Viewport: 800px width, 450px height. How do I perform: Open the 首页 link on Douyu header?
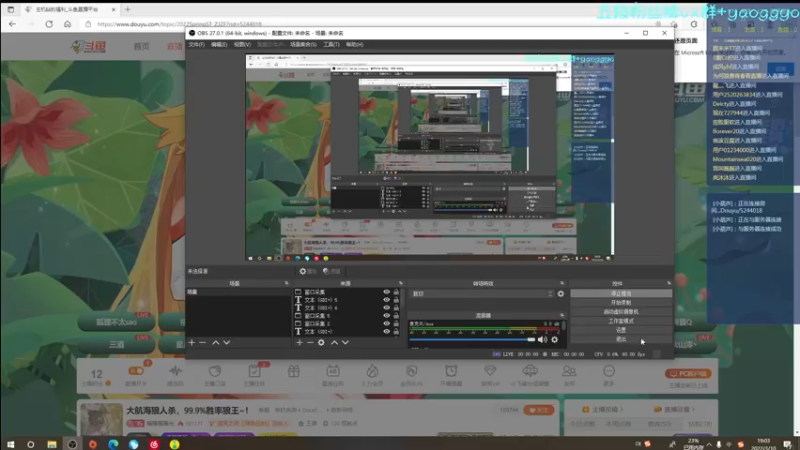[x=141, y=46]
